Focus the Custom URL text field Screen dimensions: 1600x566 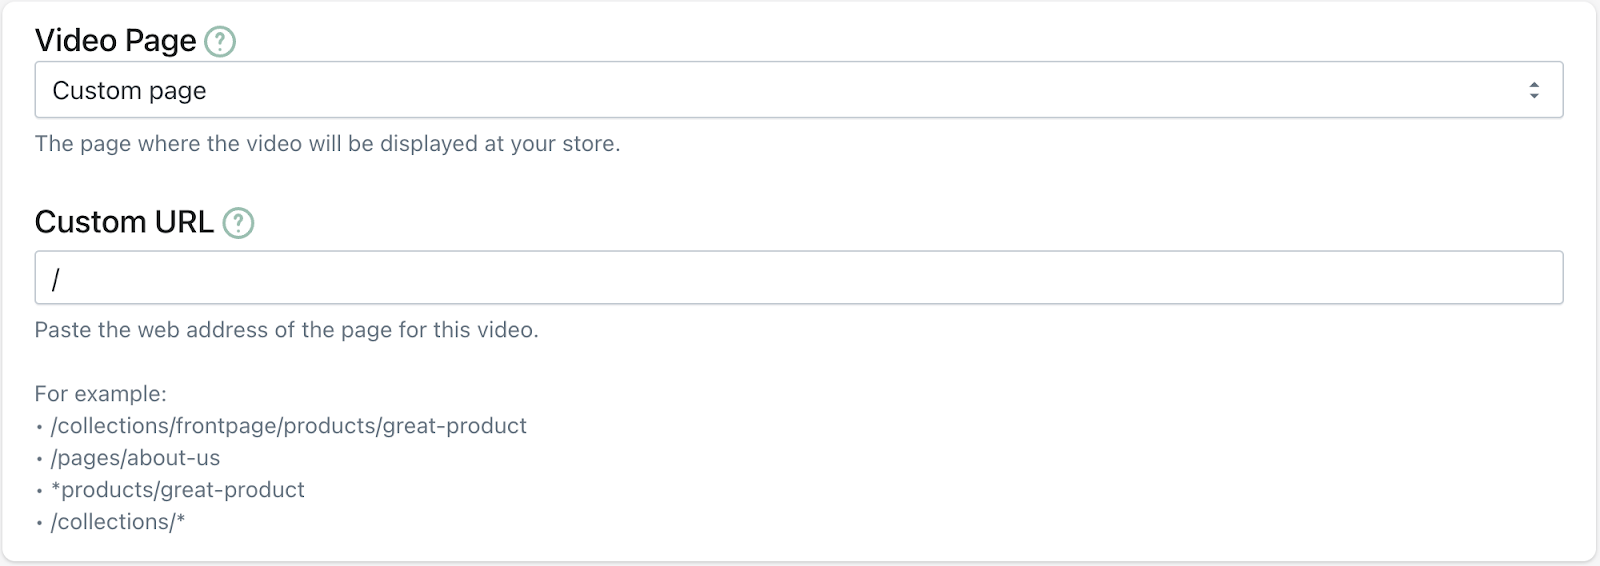pos(799,277)
